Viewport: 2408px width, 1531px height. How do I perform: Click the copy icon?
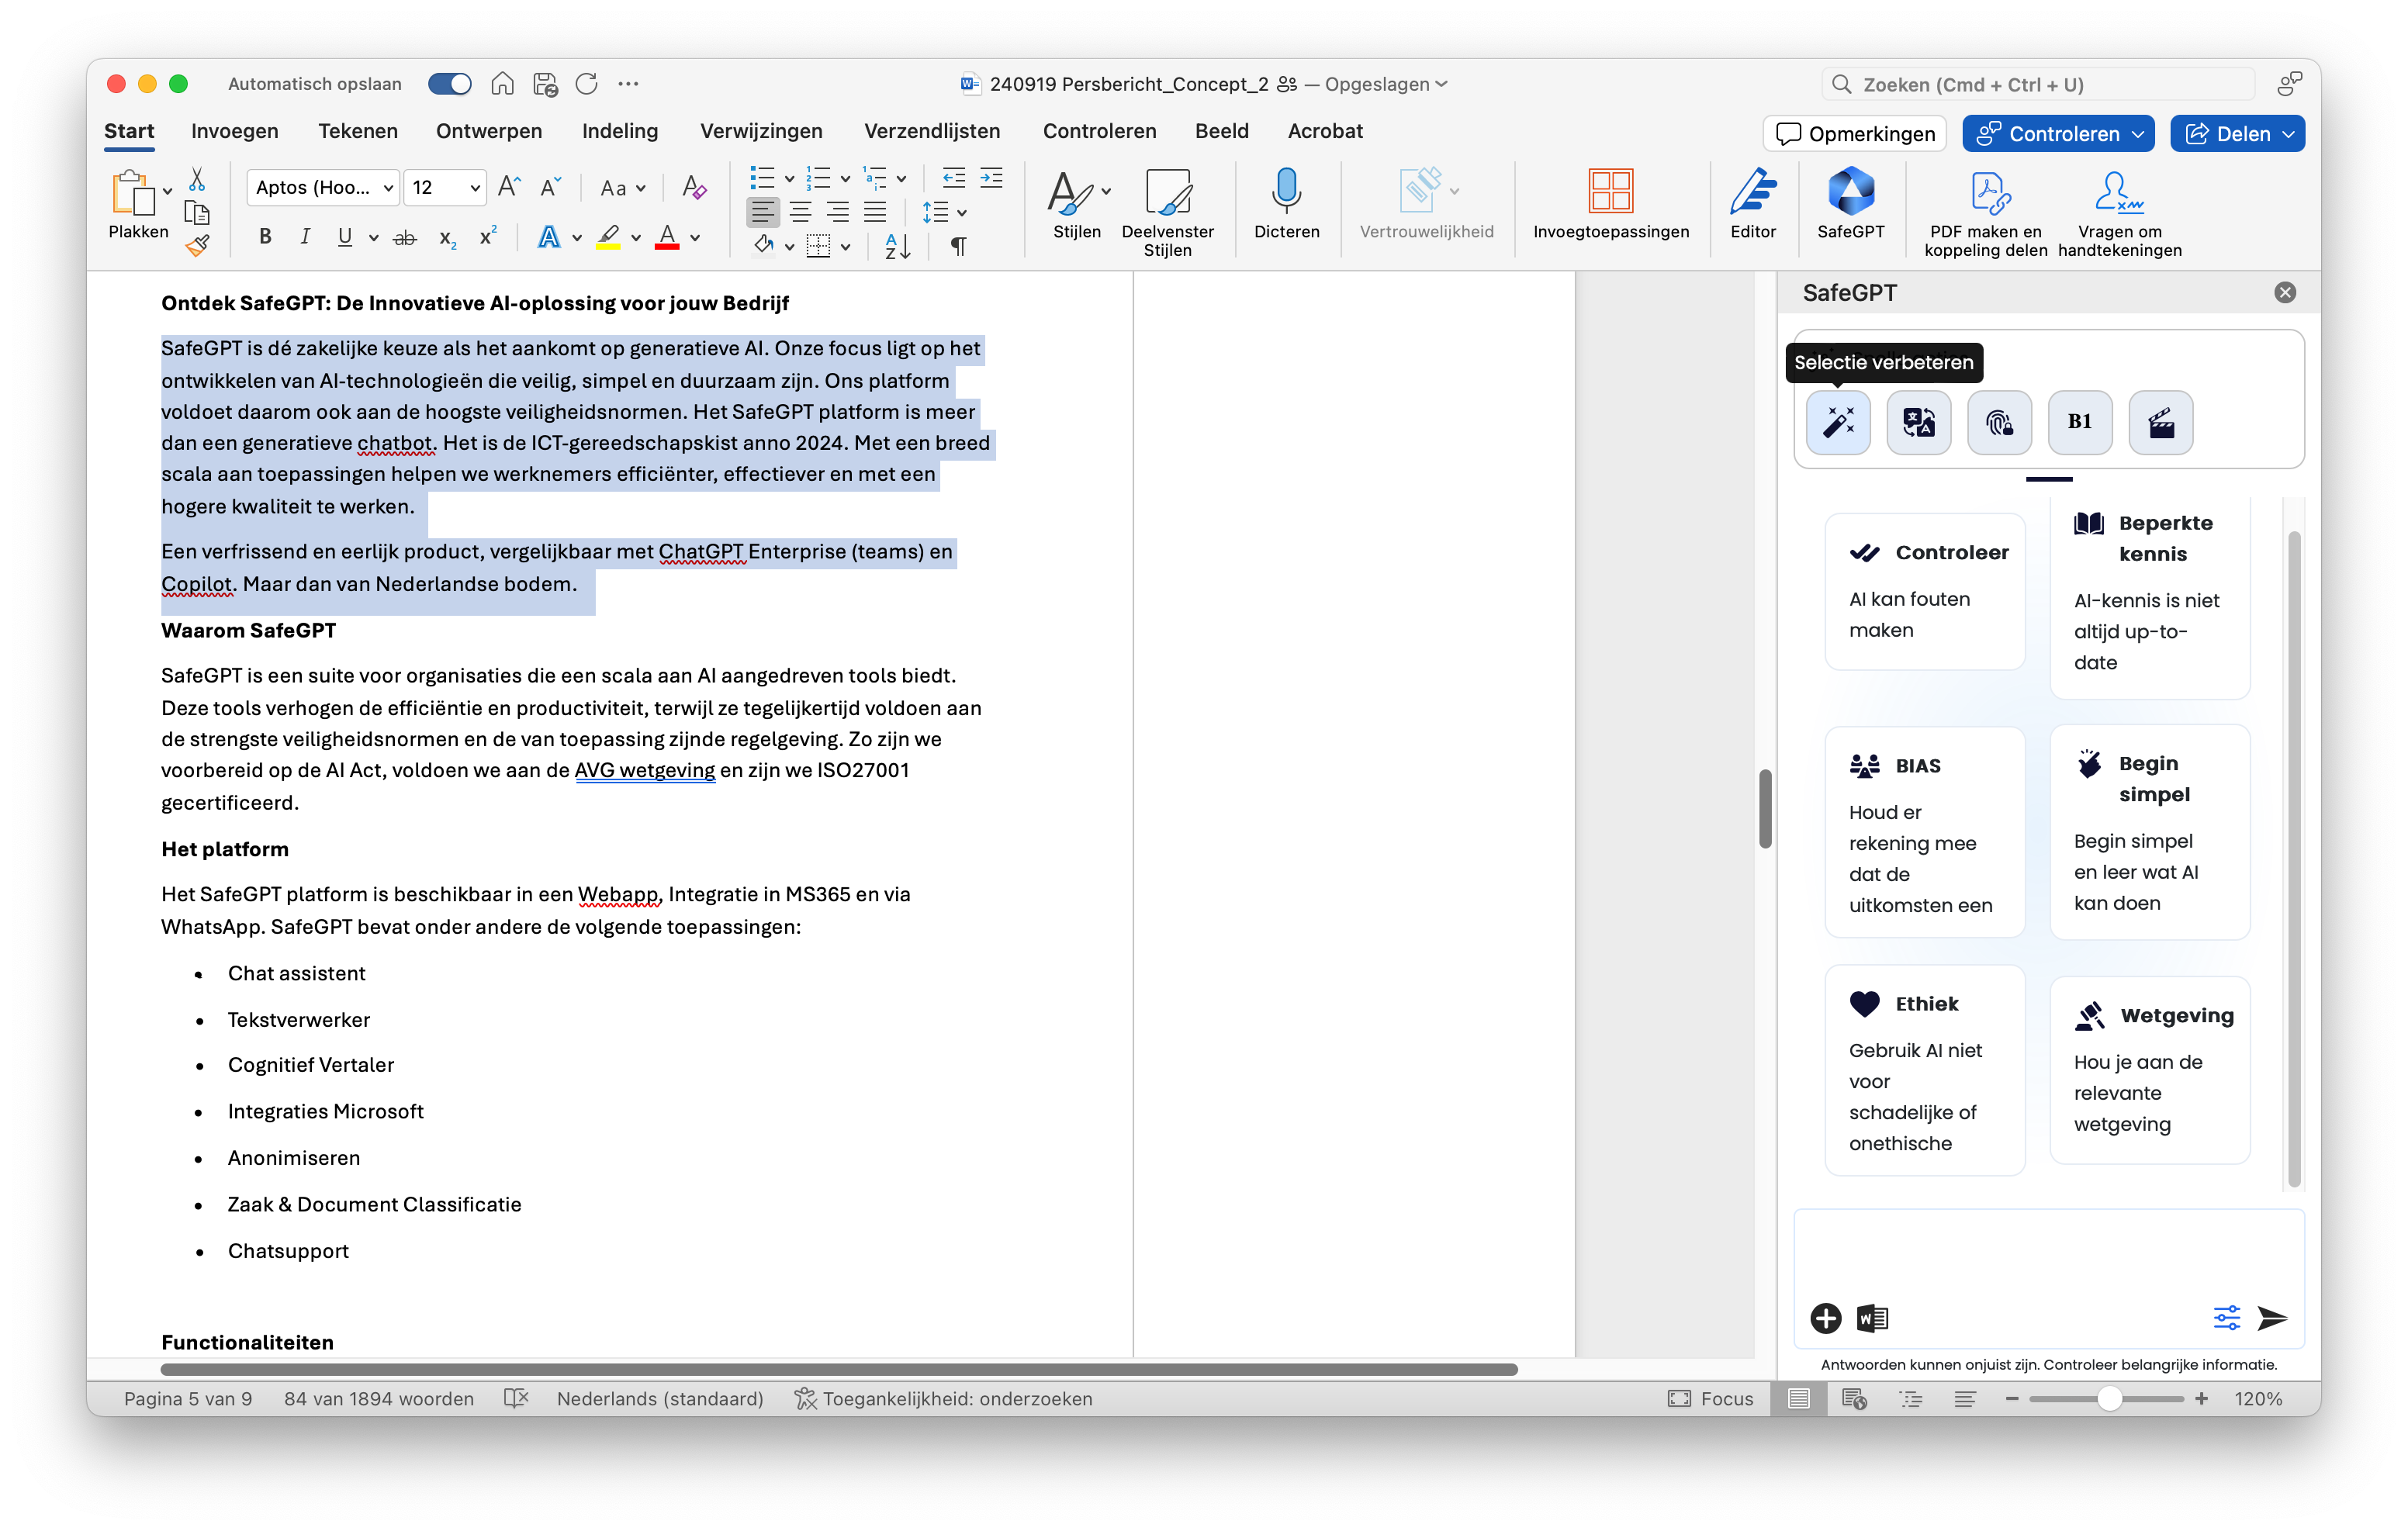click(x=197, y=213)
